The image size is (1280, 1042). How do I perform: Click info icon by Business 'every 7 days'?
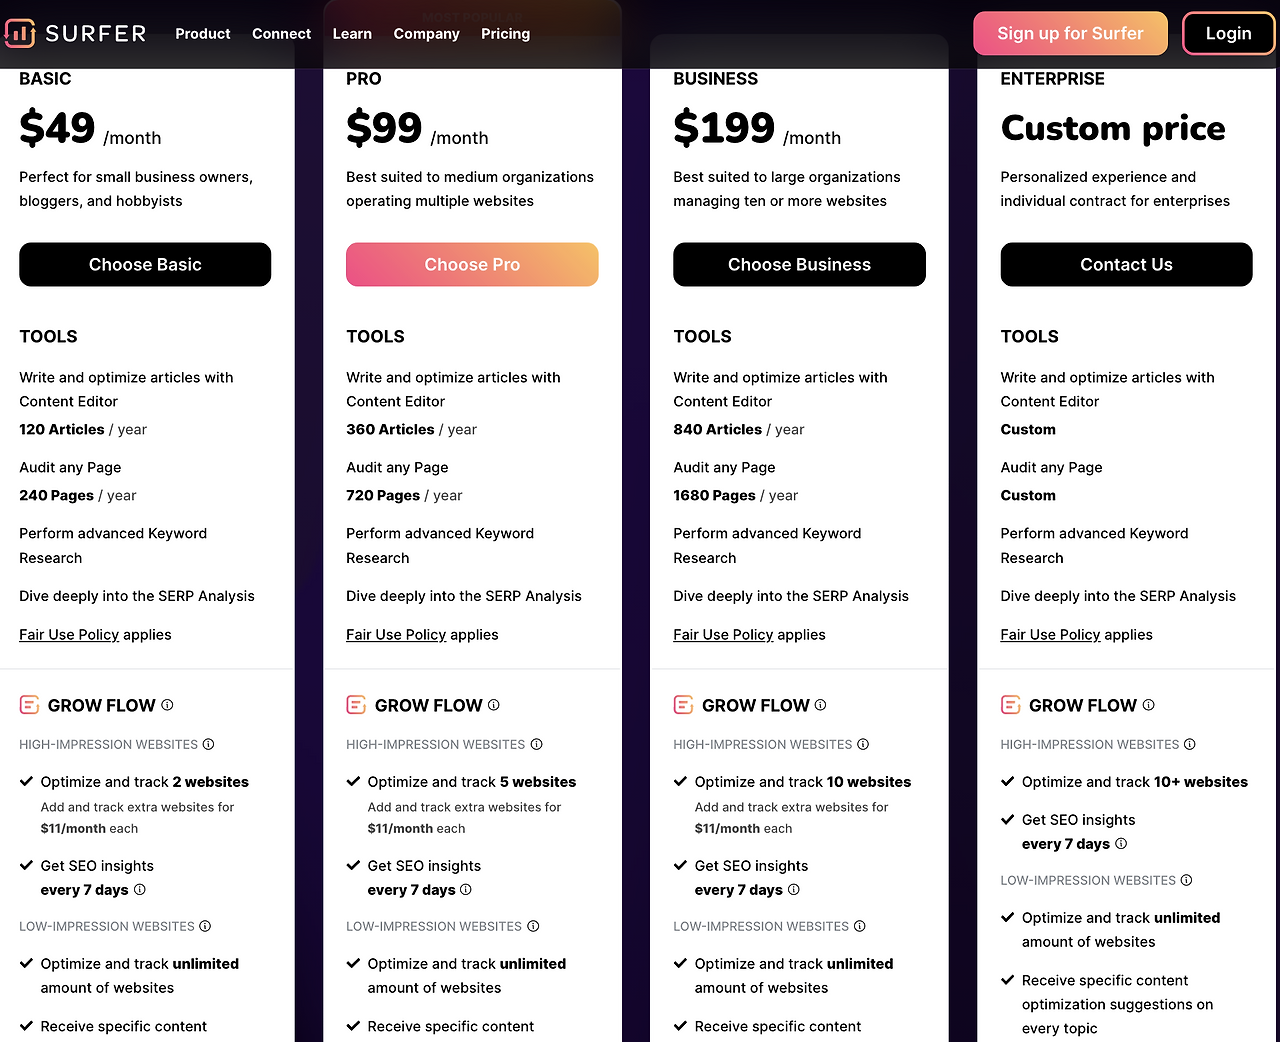tap(794, 890)
